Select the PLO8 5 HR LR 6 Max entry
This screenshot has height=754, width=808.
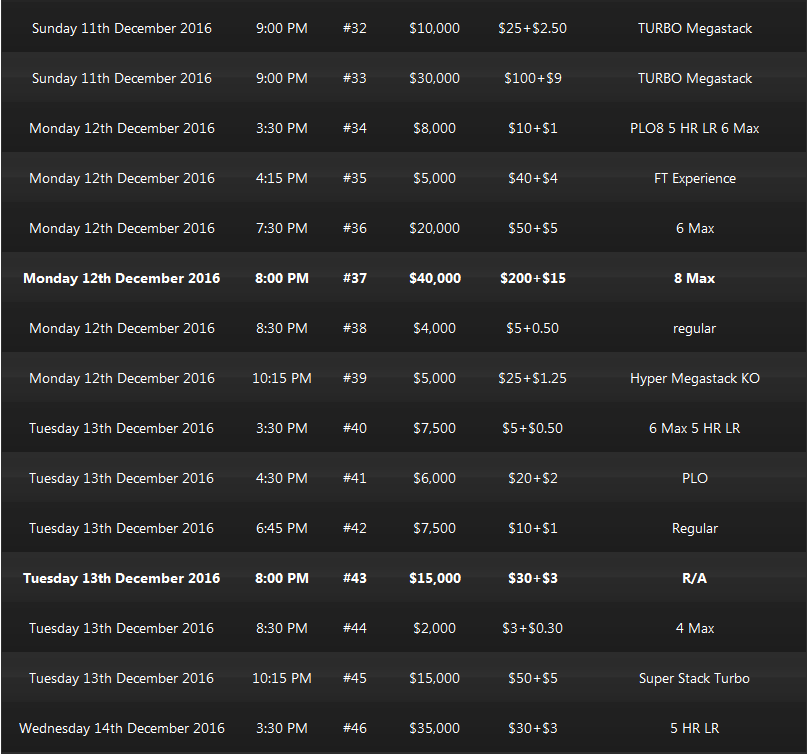pyautogui.click(x=694, y=128)
